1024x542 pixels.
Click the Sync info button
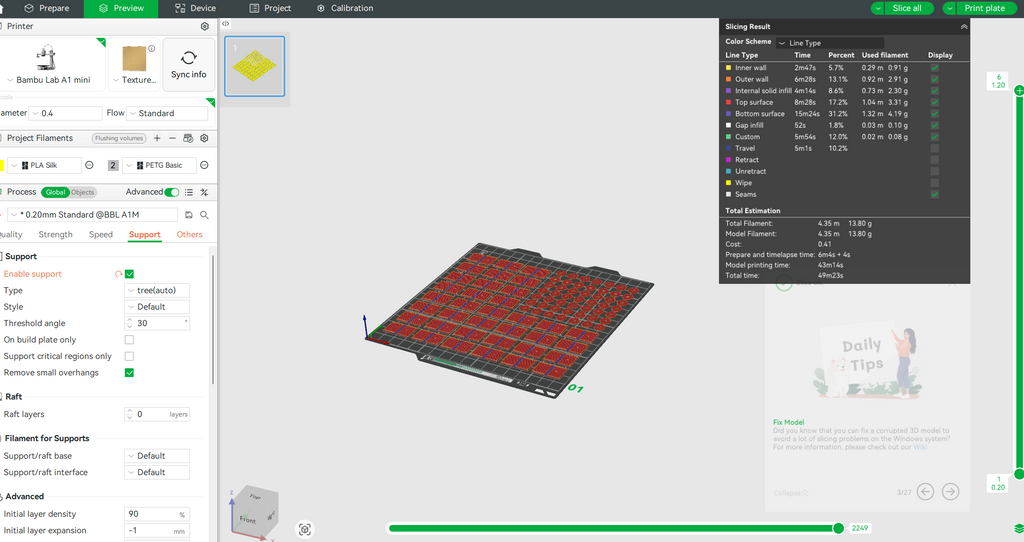click(188, 65)
